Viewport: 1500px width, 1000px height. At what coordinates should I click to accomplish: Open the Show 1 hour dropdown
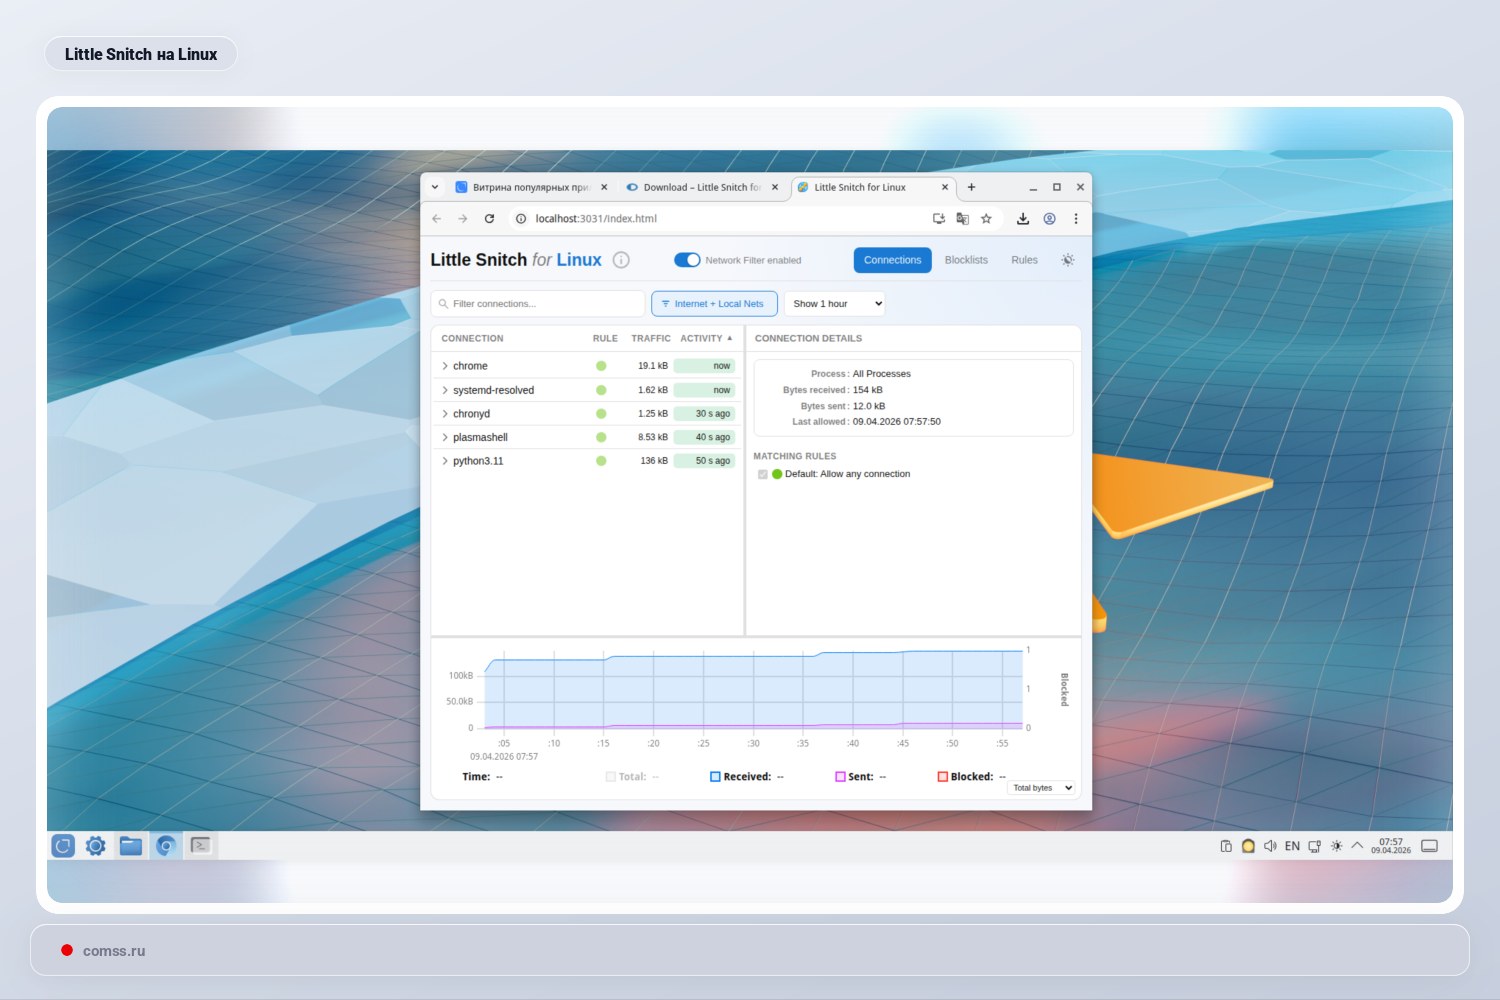click(835, 304)
